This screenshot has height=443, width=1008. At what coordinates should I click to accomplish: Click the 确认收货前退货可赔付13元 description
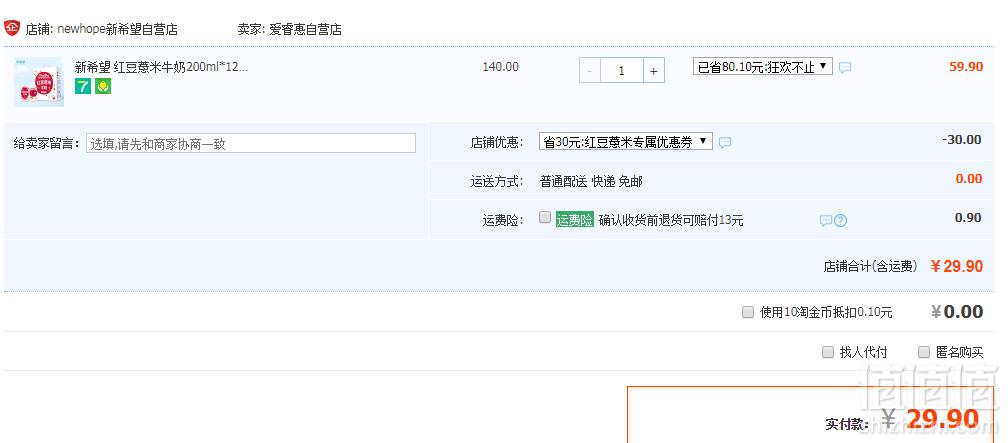click(671, 221)
